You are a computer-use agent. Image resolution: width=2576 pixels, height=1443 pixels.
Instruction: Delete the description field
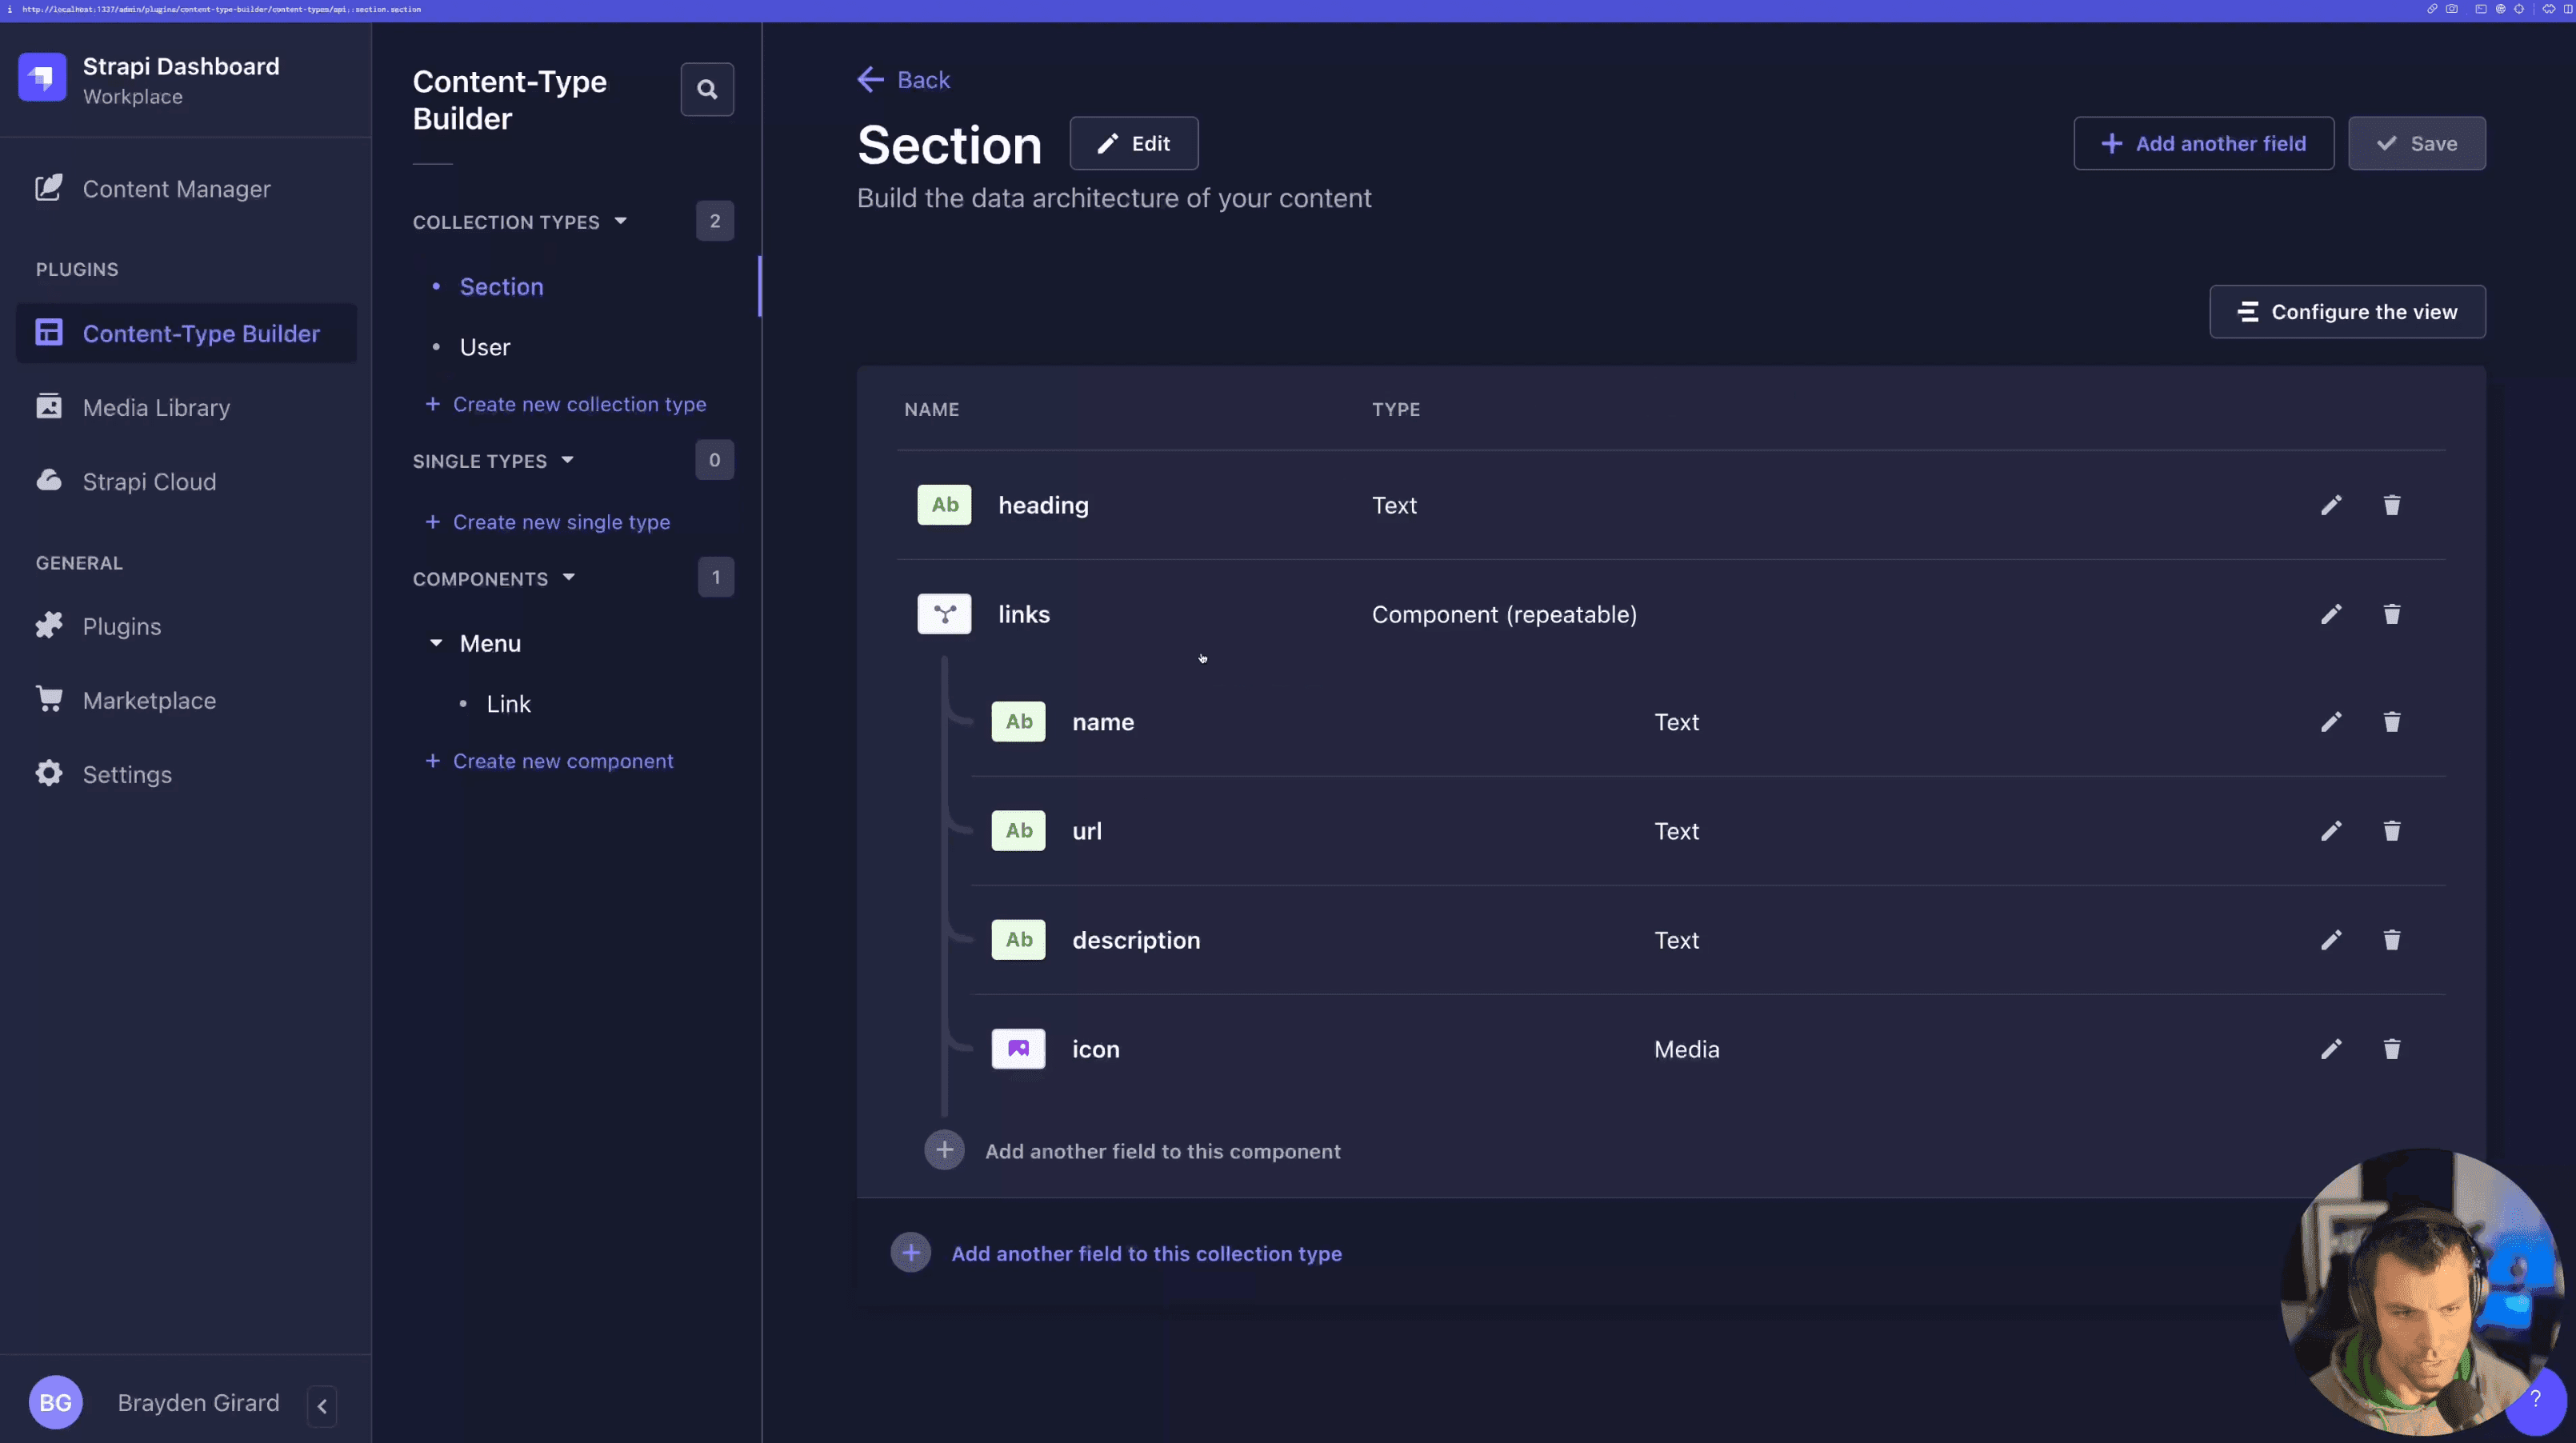tap(2391, 940)
